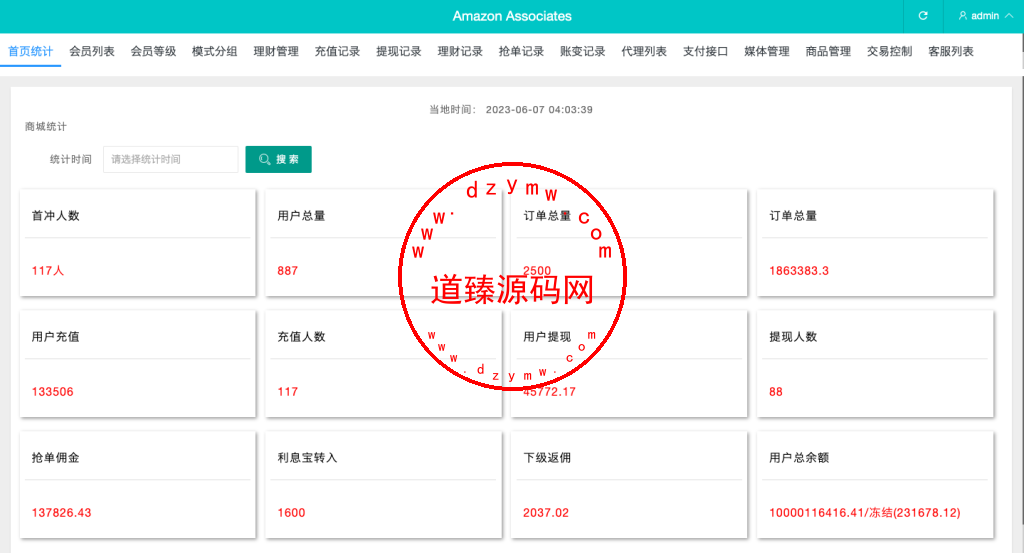The height and width of the screenshot is (553, 1024).
Task: Click the 利息宝转入 card title
Action: click(x=307, y=458)
